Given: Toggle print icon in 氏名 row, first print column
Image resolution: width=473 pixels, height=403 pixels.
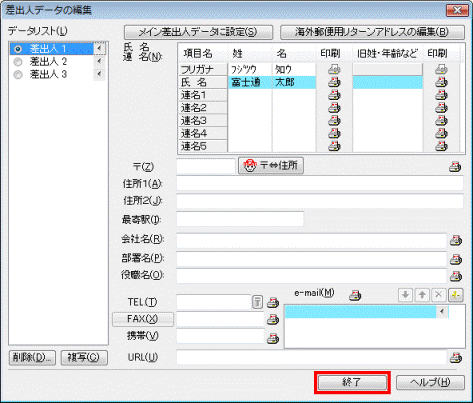Looking at the screenshot, I should coord(334,82).
